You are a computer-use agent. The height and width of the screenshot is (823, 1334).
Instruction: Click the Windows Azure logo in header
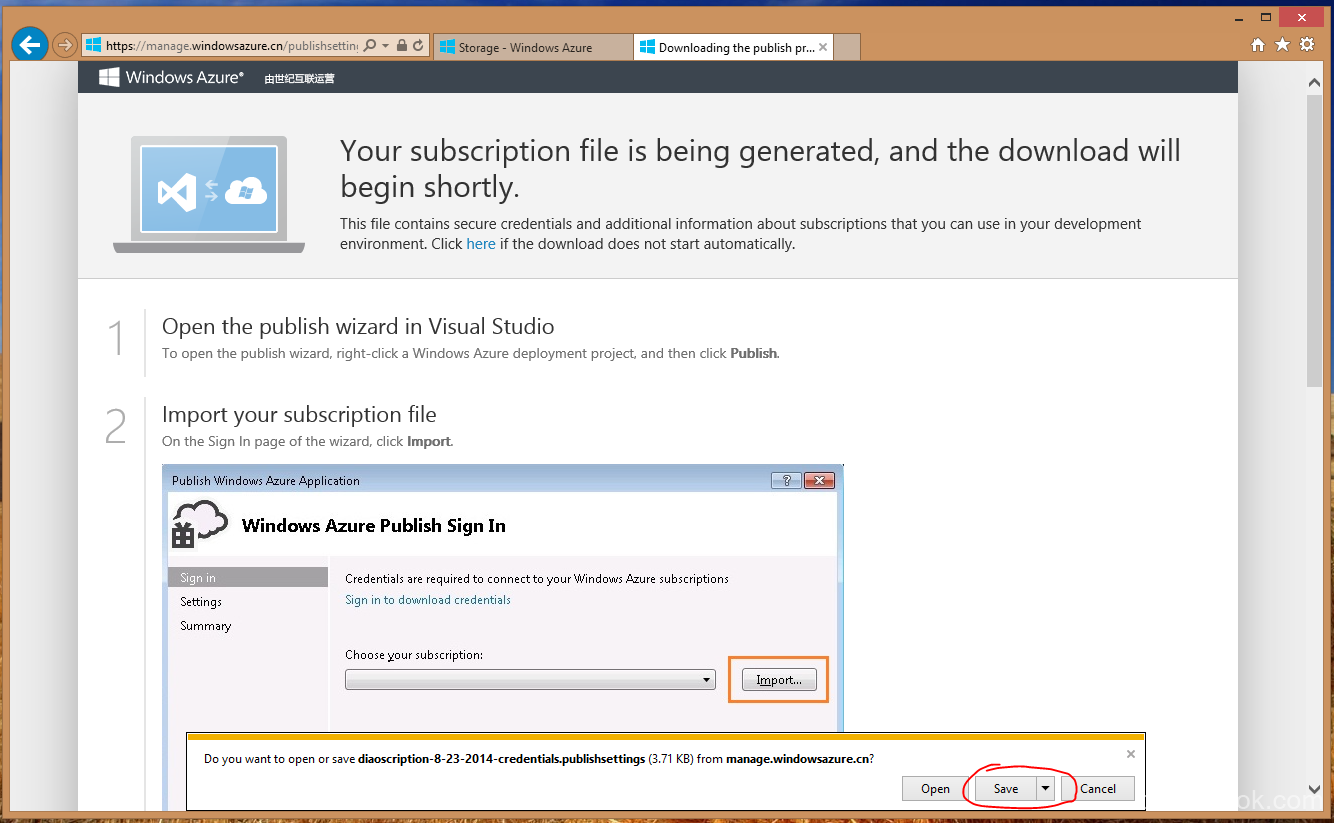171,77
